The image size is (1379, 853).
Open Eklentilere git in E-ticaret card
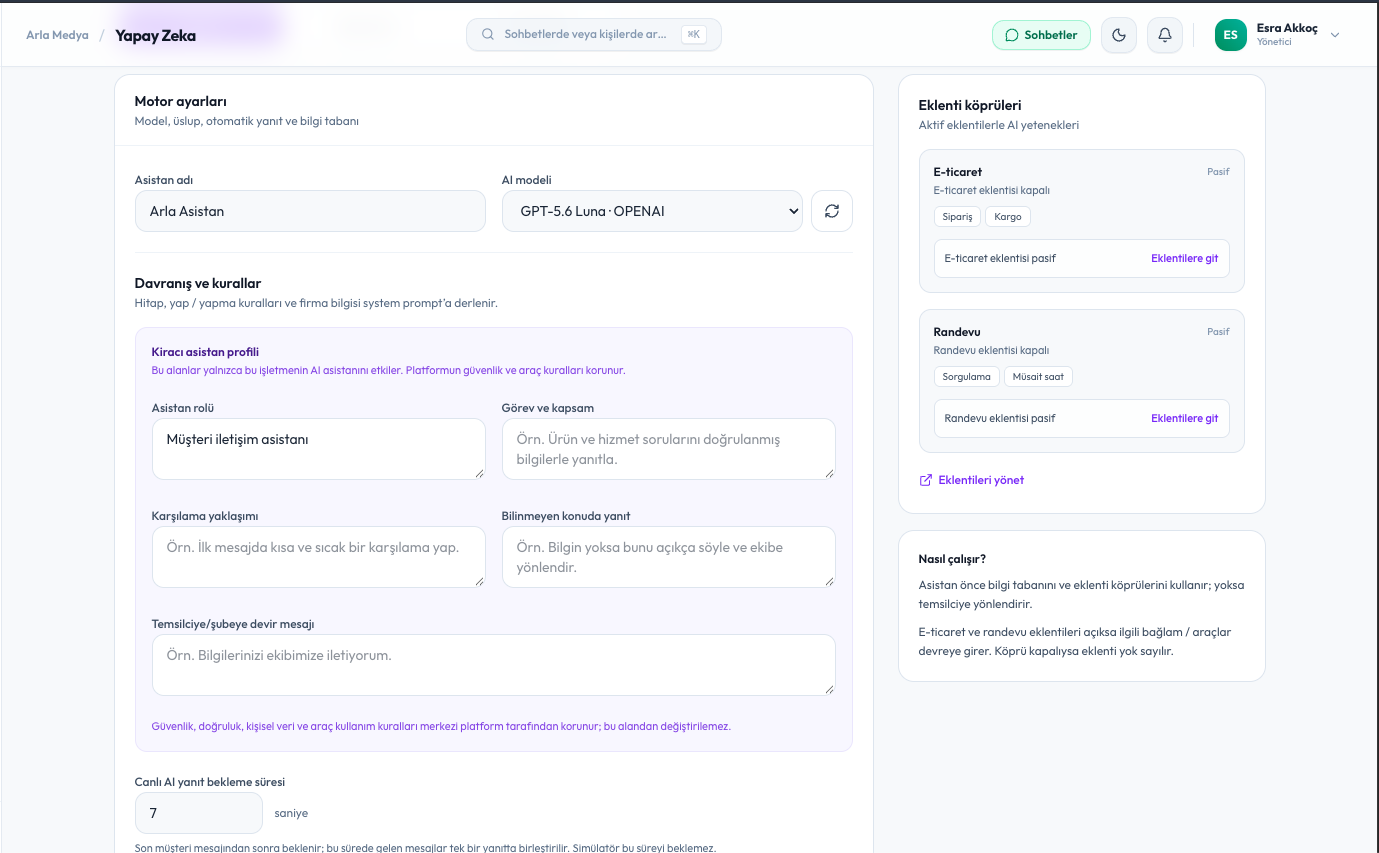tap(1184, 258)
